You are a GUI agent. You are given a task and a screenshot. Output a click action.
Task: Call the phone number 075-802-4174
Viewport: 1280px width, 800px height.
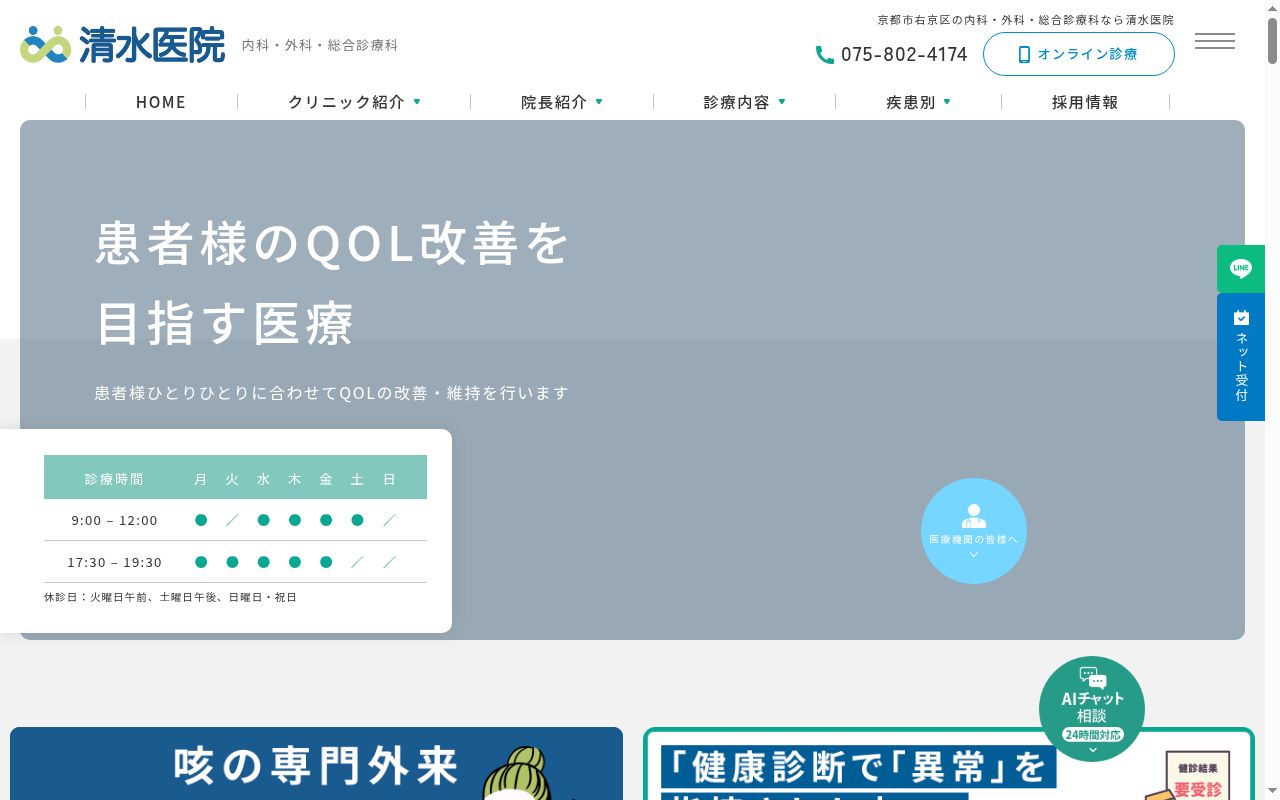tap(904, 55)
